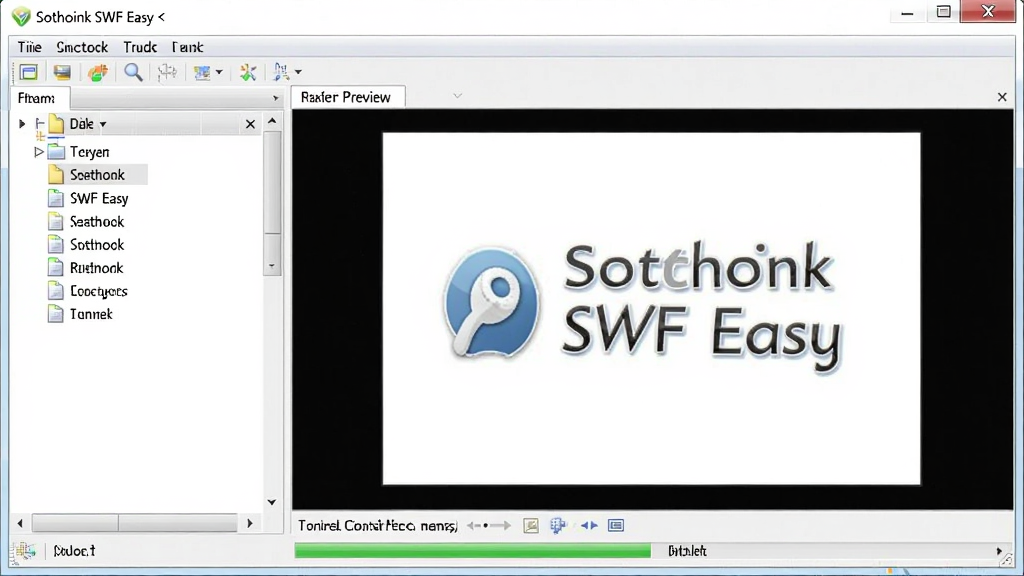Click the move crosshair toolbar icon
Screen dimensions: 1024x576
point(167,72)
